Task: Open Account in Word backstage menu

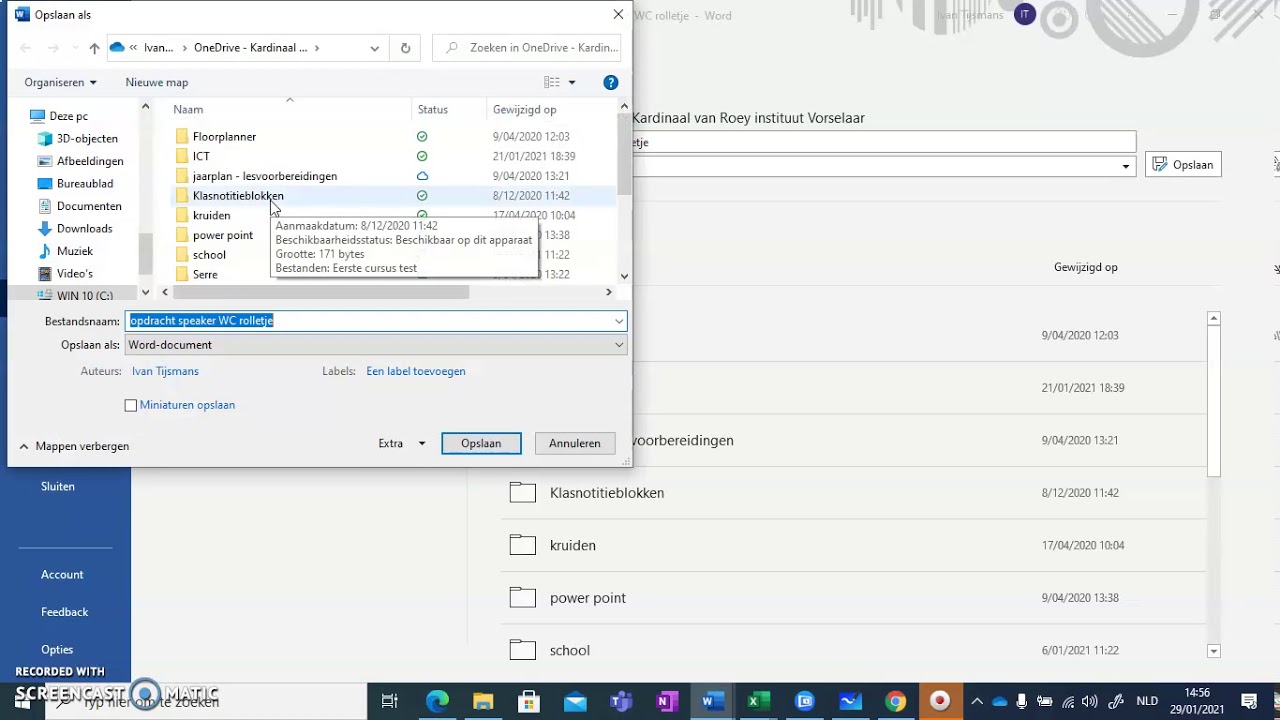Action: pyautogui.click(x=62, y=574)
